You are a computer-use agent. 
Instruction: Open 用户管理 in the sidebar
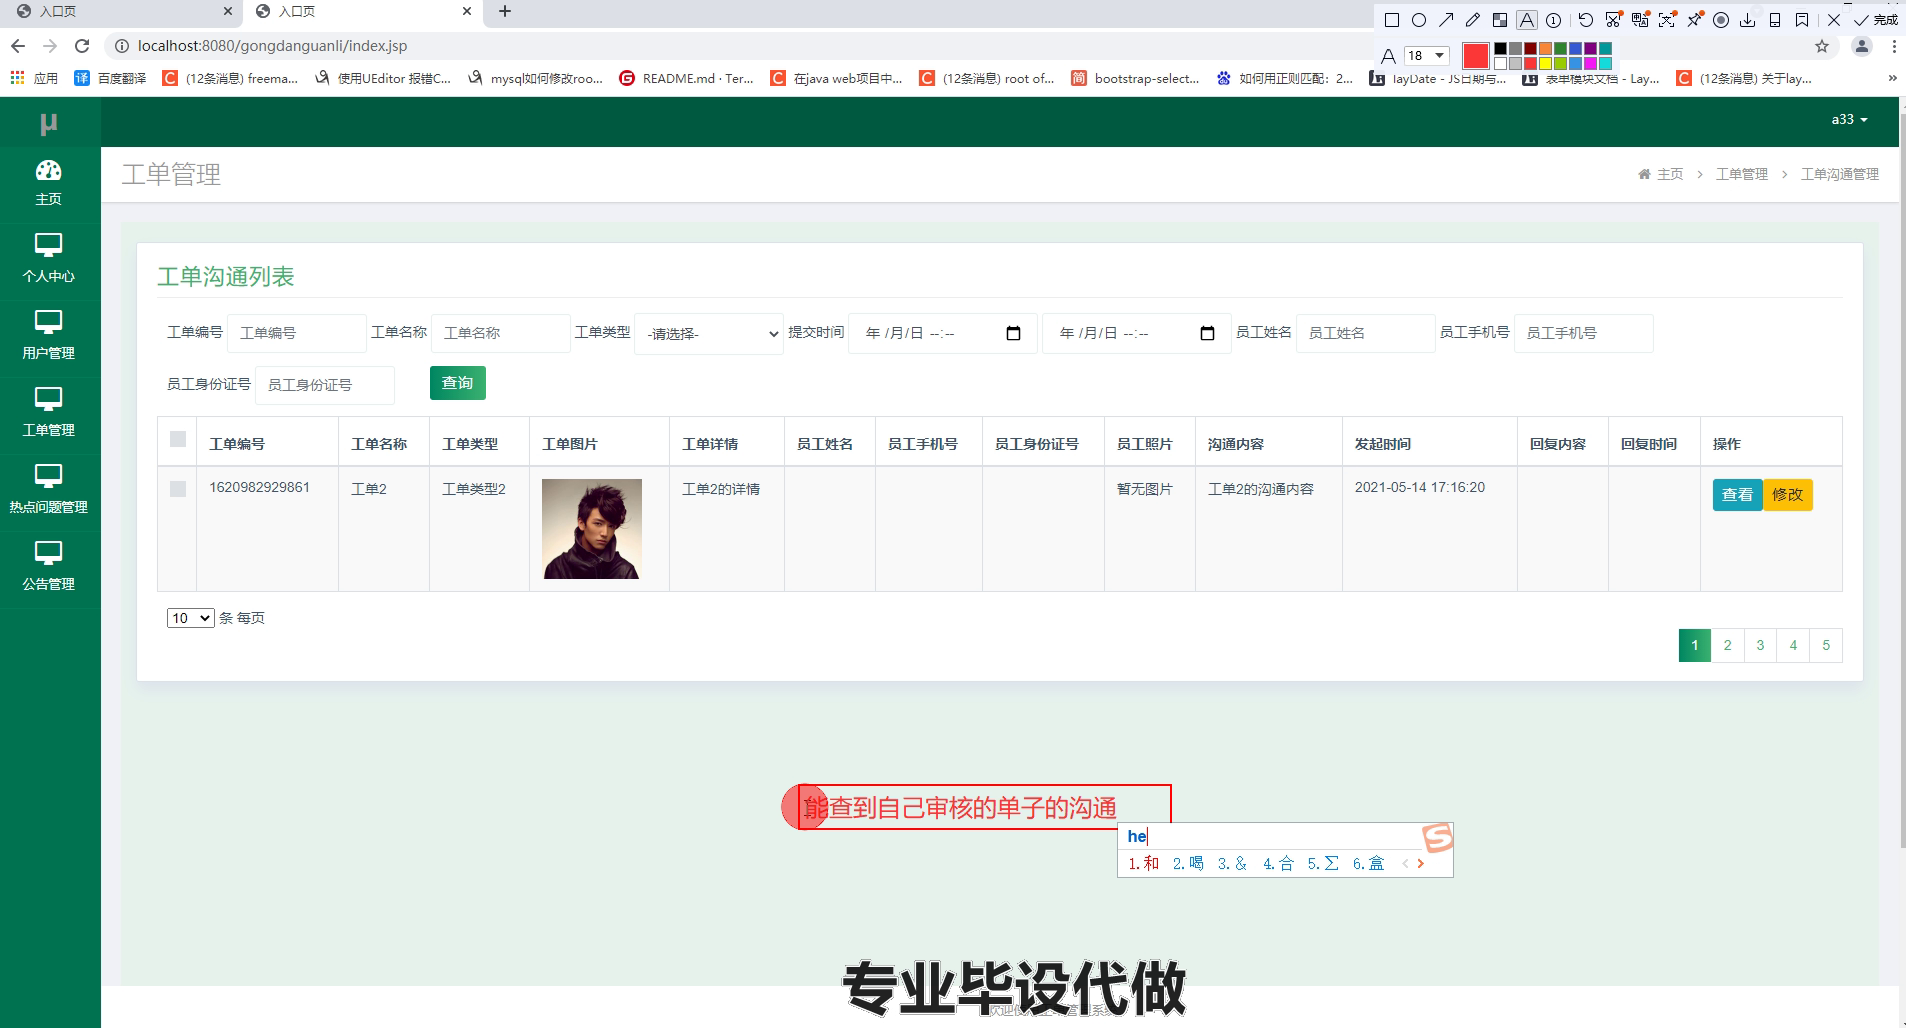click(x=49, y=336)
